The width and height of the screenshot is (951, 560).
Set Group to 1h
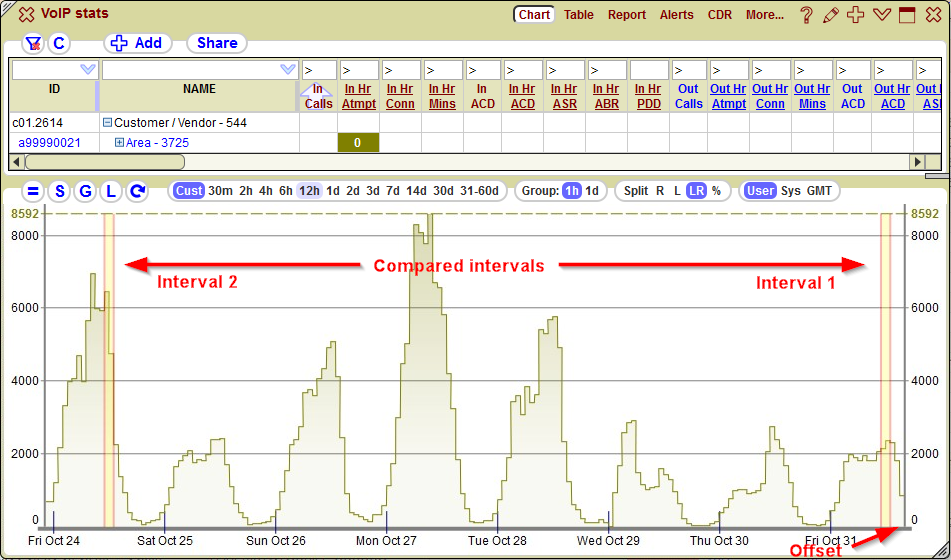[571, 191]
